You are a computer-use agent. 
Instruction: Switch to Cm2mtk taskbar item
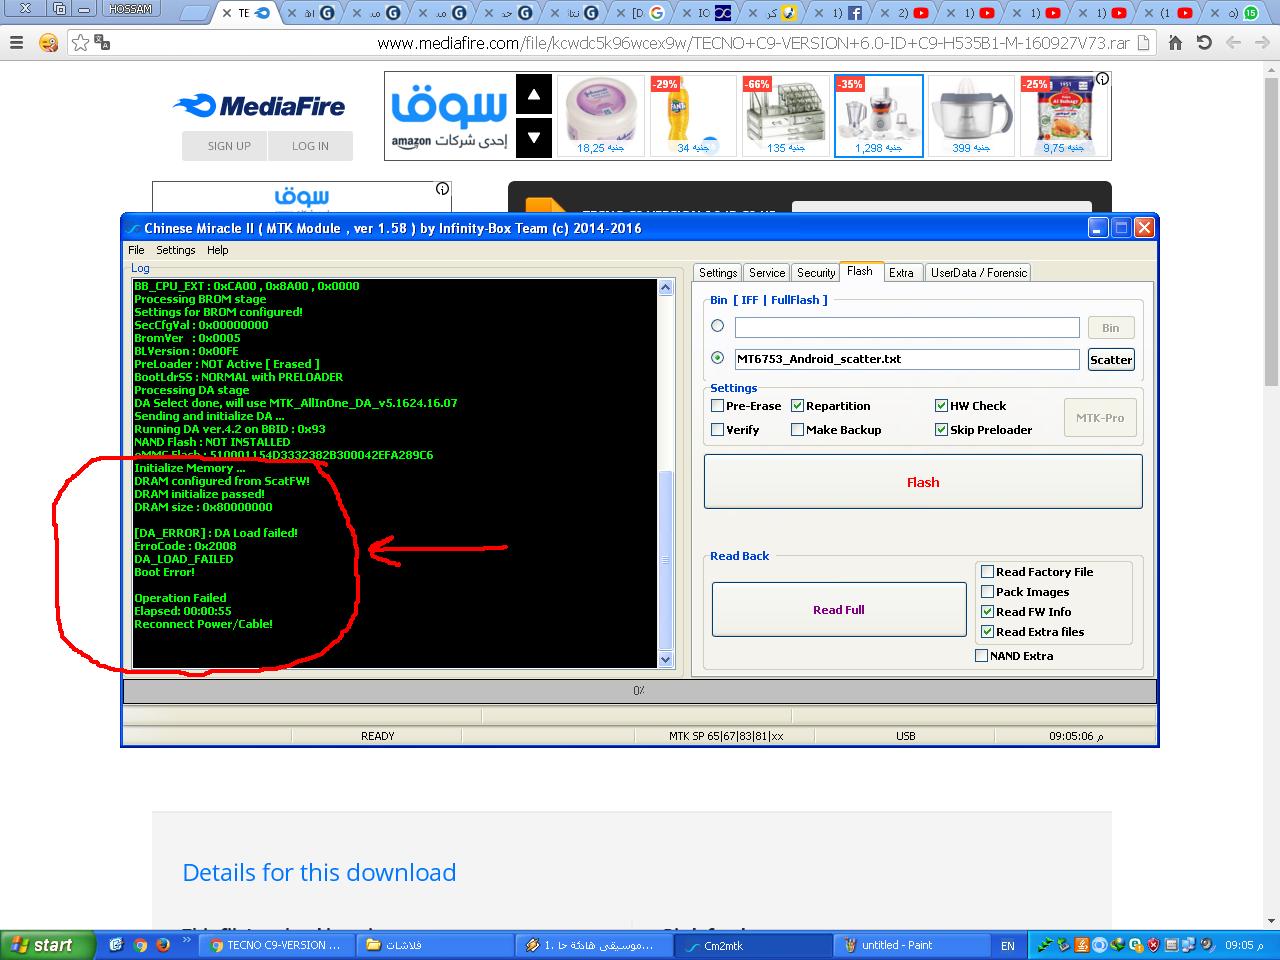pyautogui.click(x=754, y=945)
